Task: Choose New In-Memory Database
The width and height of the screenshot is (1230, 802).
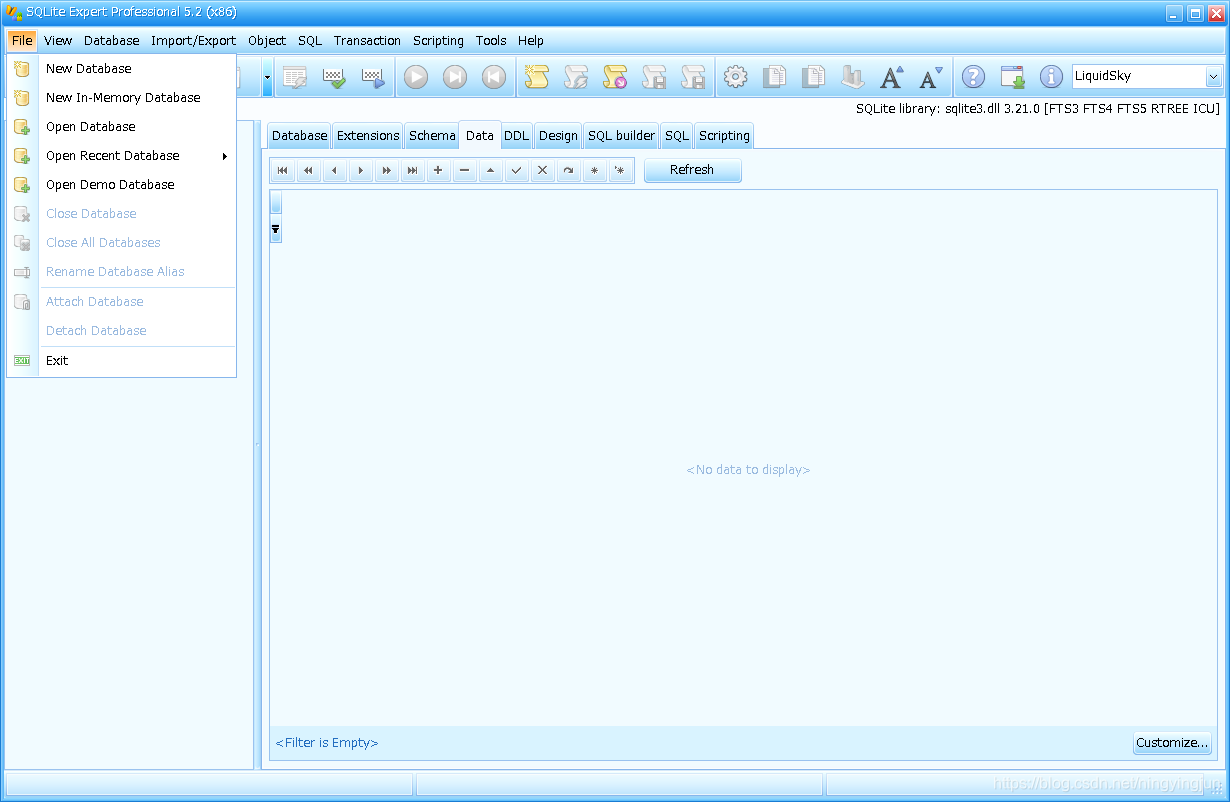Action: [x=121, y=98]
